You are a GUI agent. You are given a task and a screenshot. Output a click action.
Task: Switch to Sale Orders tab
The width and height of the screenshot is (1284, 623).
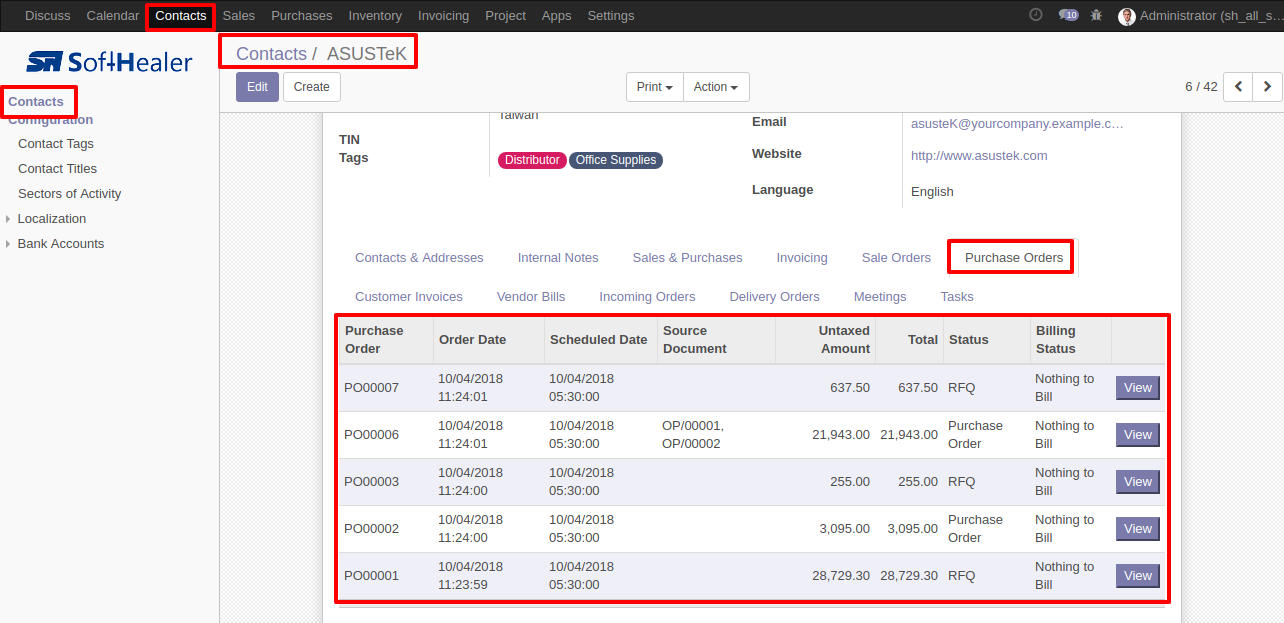pyautogui.click(x=896, y=258)
